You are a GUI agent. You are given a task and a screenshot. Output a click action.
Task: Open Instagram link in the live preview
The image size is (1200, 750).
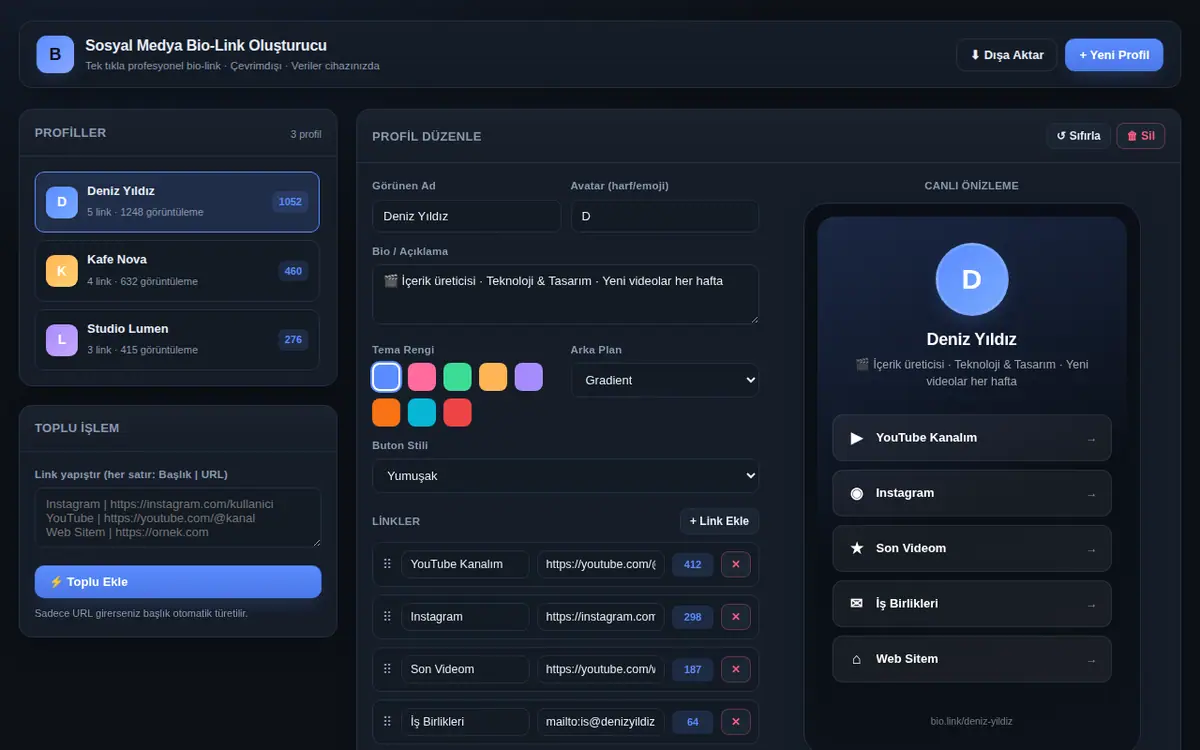(x=971, y=493)
